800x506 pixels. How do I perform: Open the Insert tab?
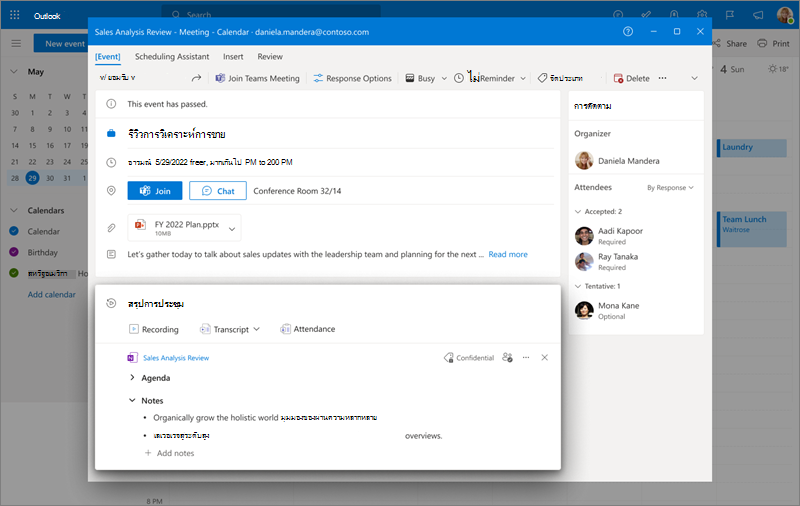pos(233,57)
